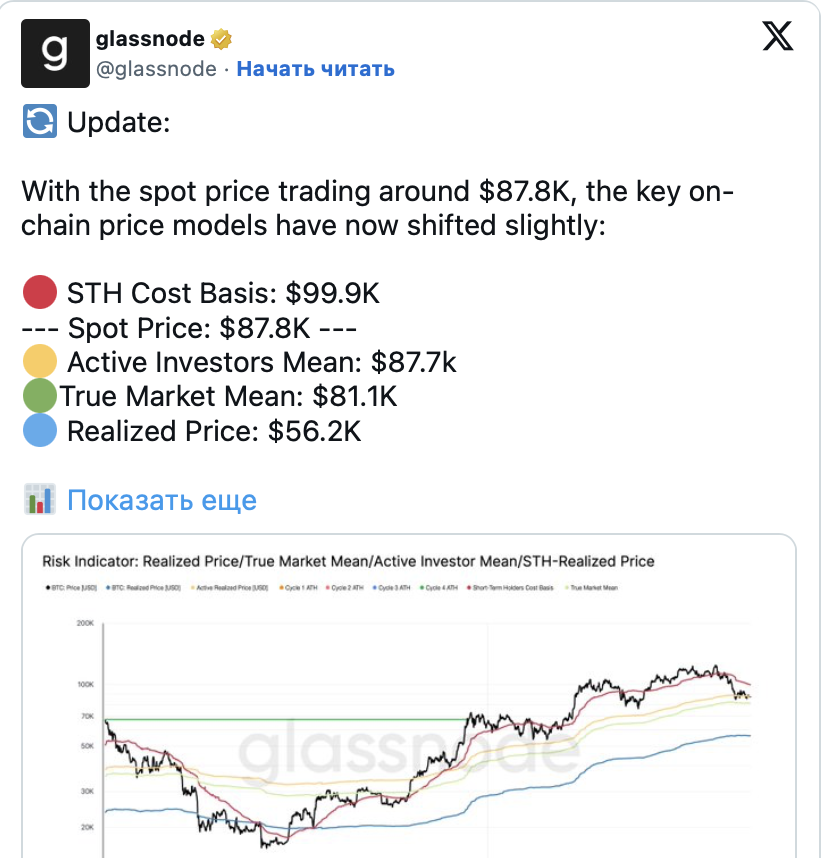The height and width of the screenshot is (858, 822).
Task: Click the glassnode profile avatar
Action: coord(54,53)
